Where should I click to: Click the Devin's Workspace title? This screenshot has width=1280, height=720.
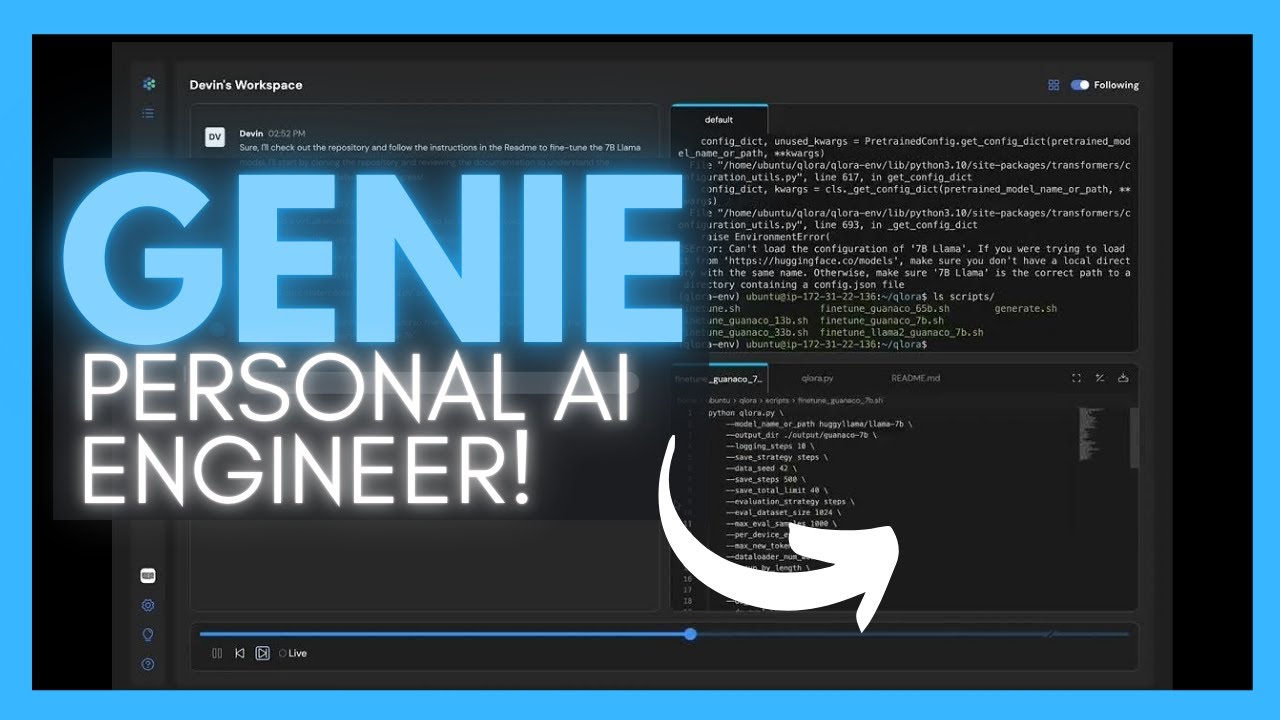click(246, 85)
